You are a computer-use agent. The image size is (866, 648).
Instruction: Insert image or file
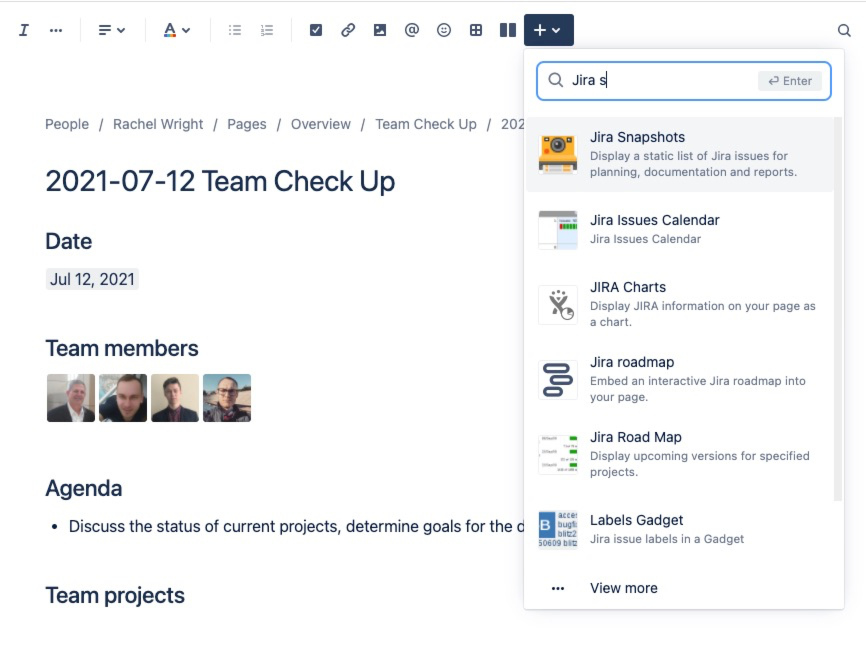[380, 30]
